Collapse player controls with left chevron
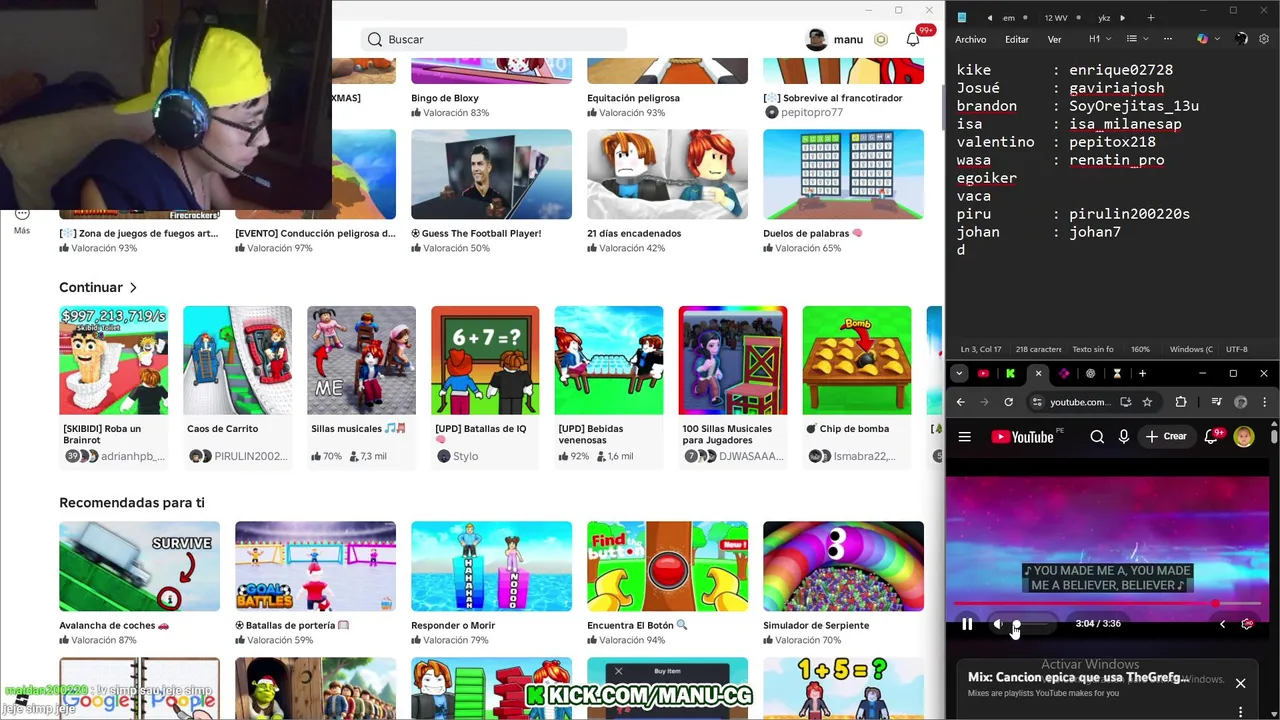The width and height of the screenshot is (1280, 720). click(1222, 624)
